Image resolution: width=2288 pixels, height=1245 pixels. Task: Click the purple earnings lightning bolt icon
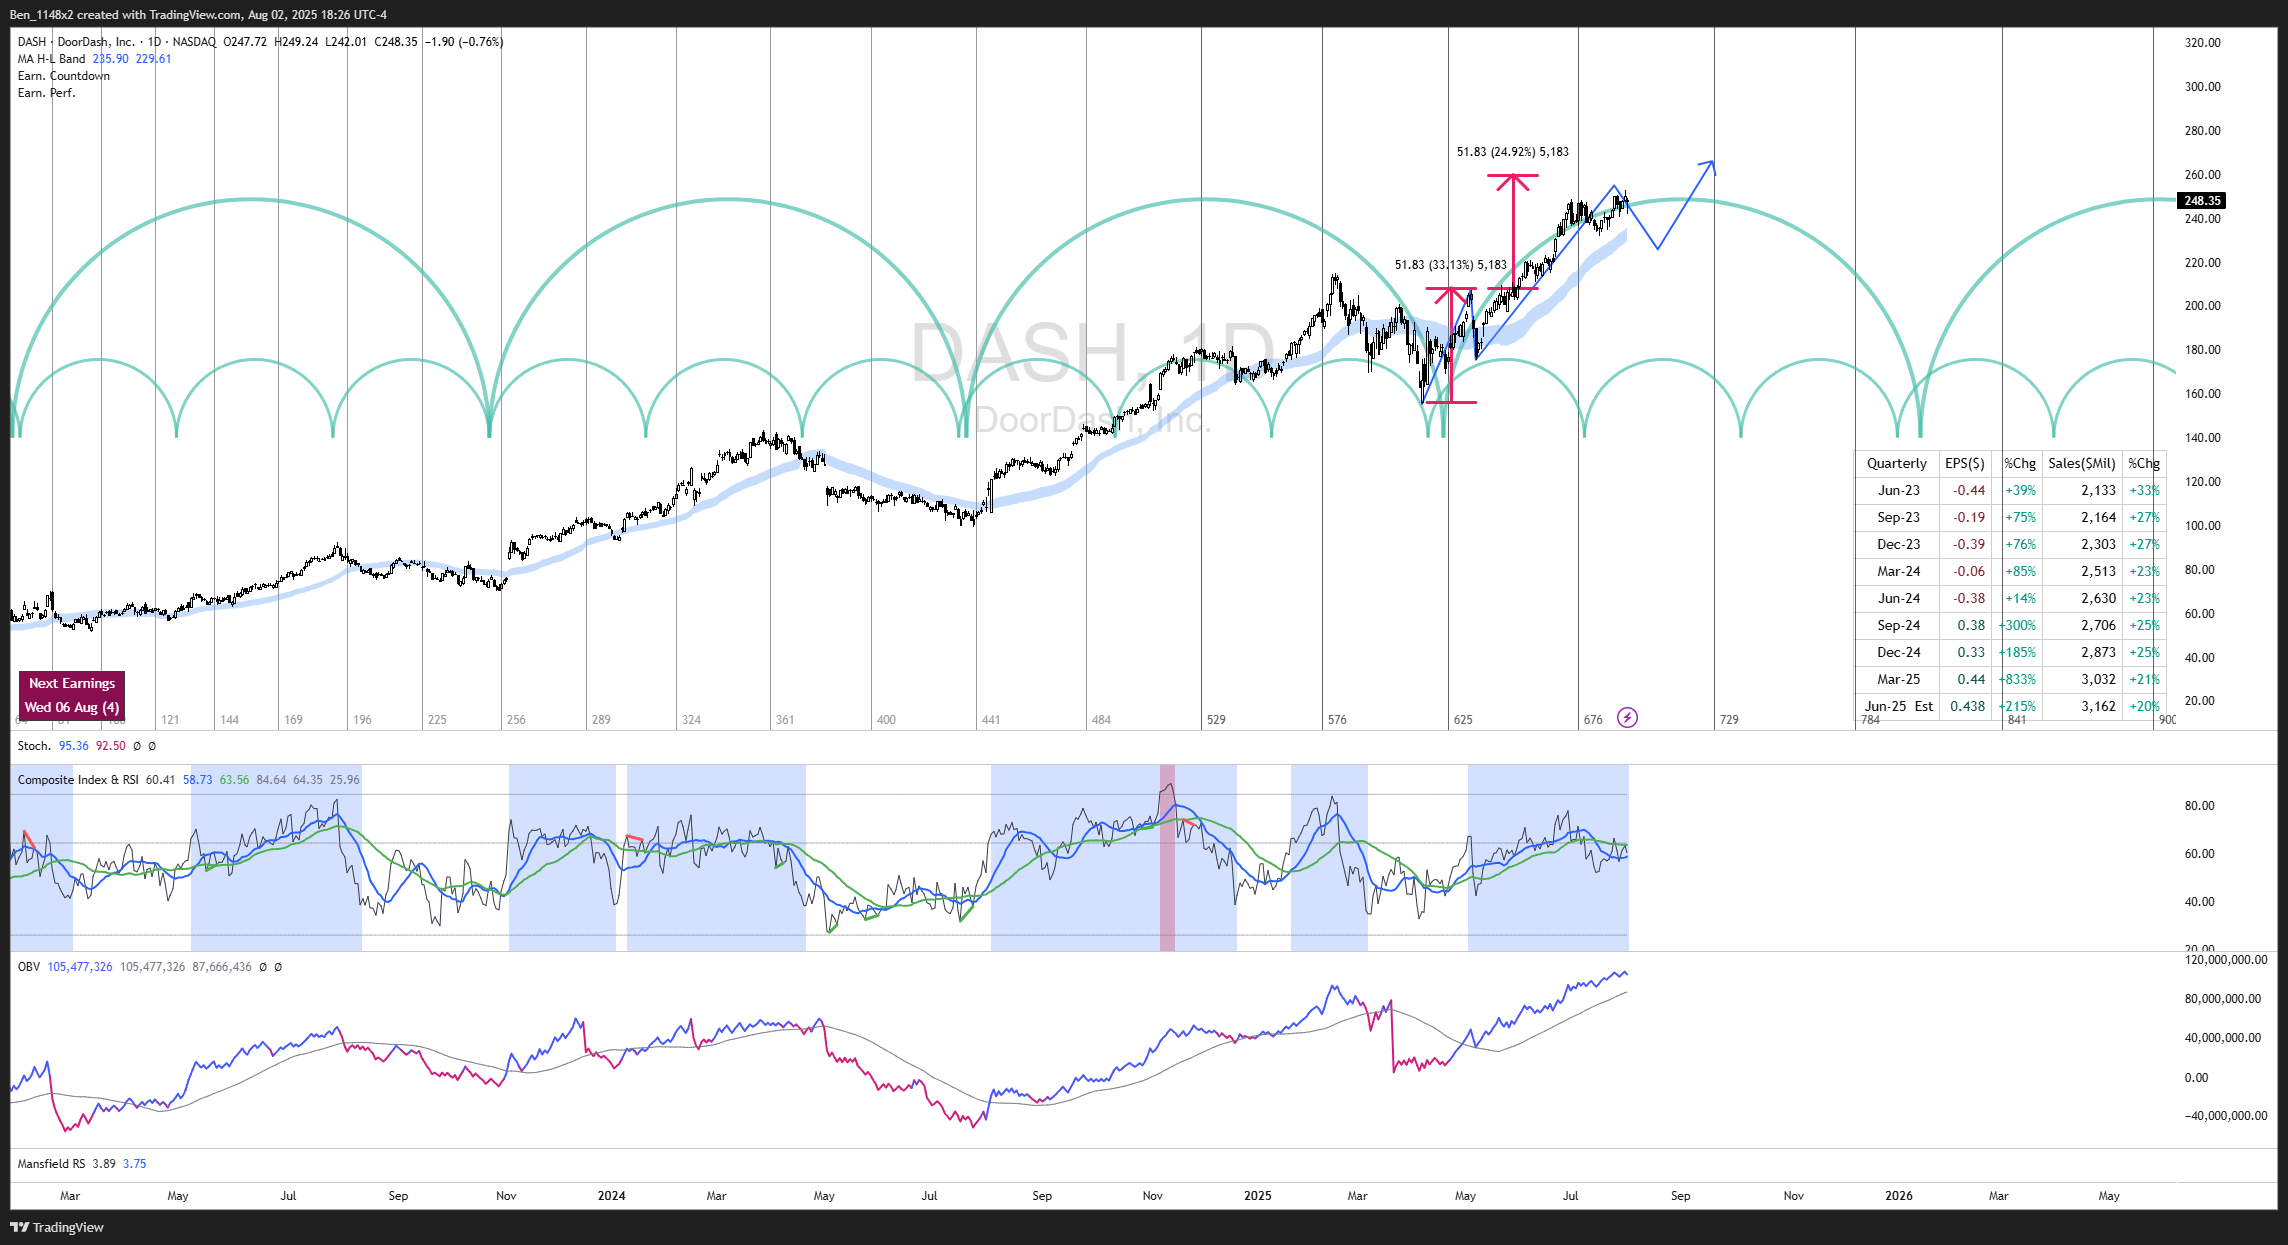tap(1627, 717)
